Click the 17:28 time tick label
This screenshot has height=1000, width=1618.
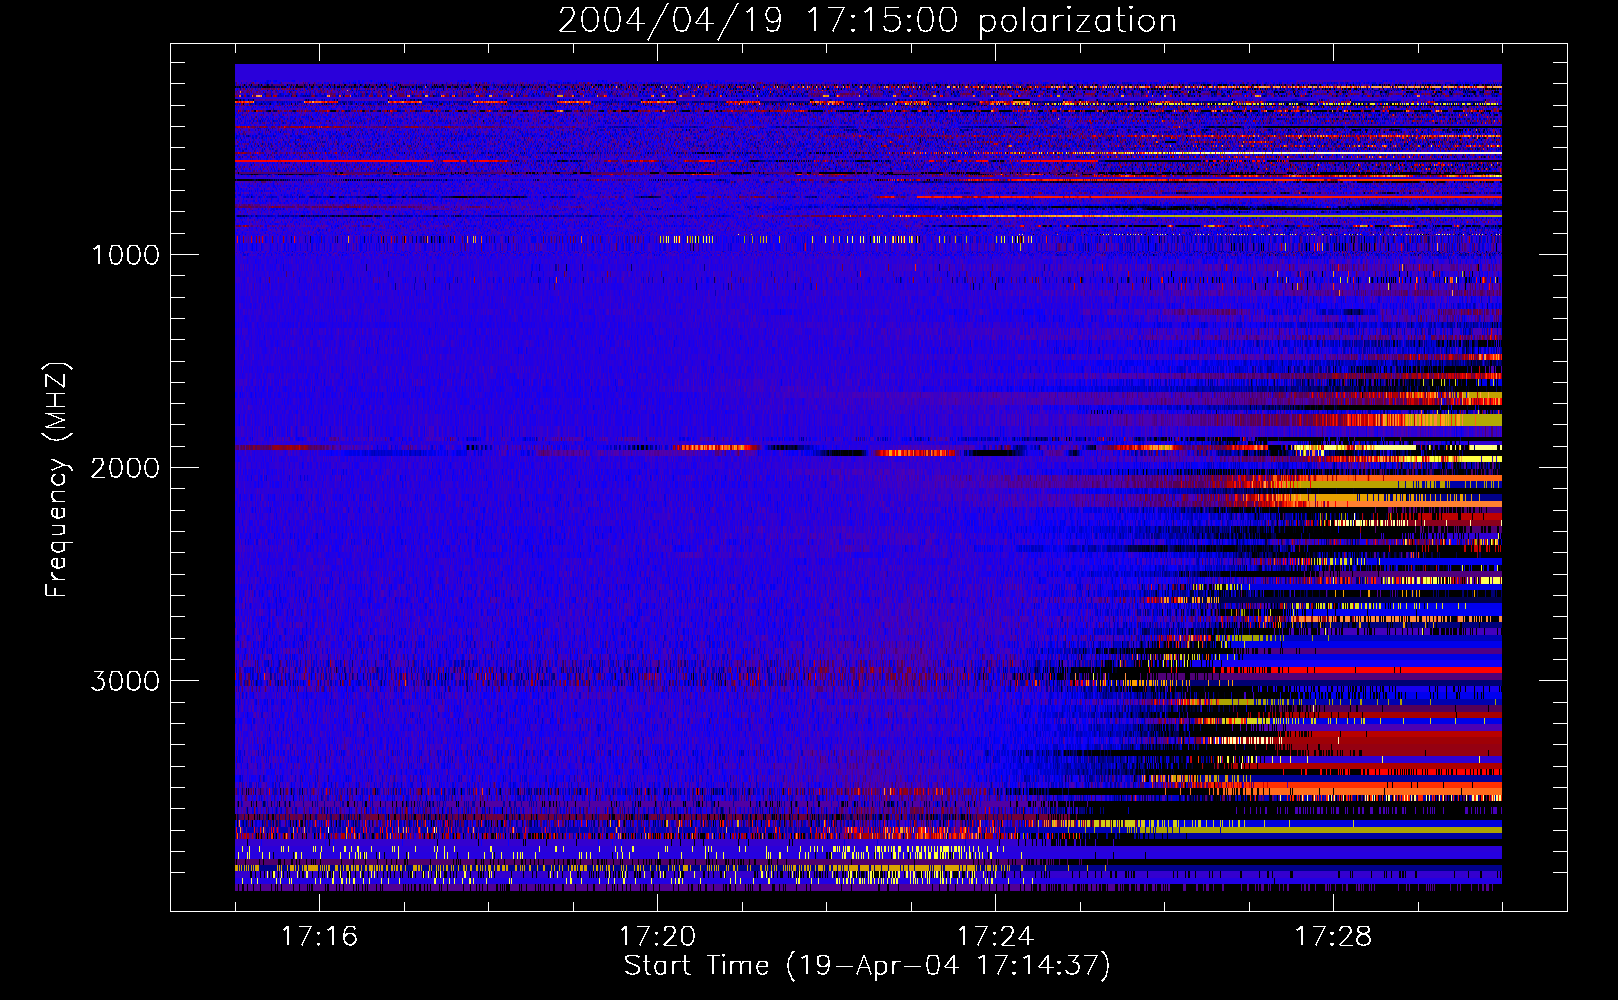[x=1333, y=936]
